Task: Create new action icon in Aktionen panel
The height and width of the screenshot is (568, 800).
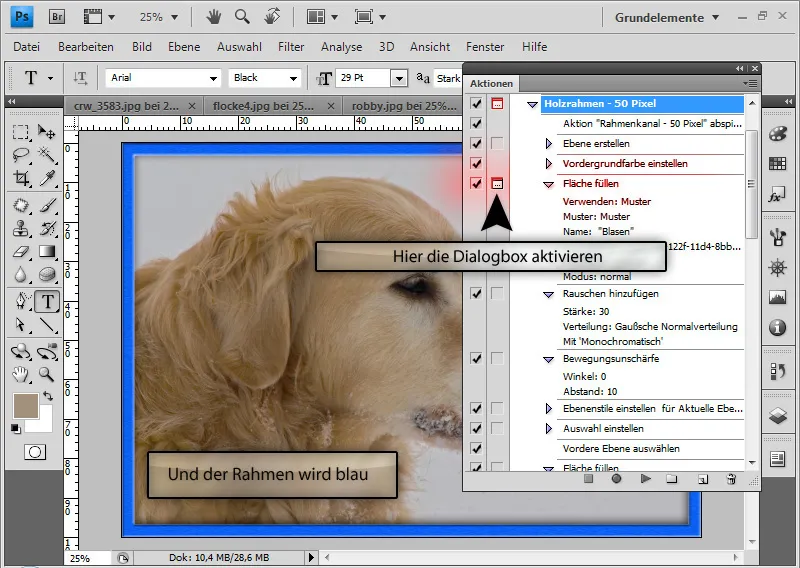Action: pyautogui.click(x=703, y=479)
